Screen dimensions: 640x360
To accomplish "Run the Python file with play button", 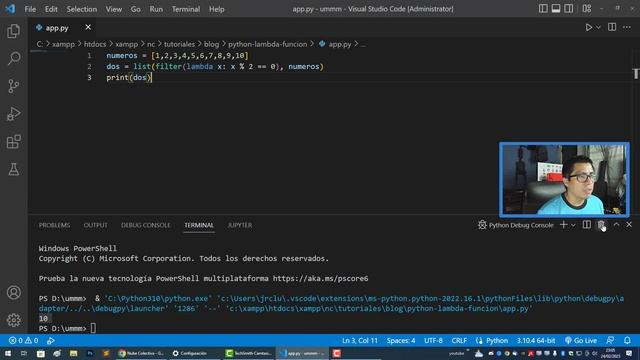I will pyautogui.click(x=589, y=27).
